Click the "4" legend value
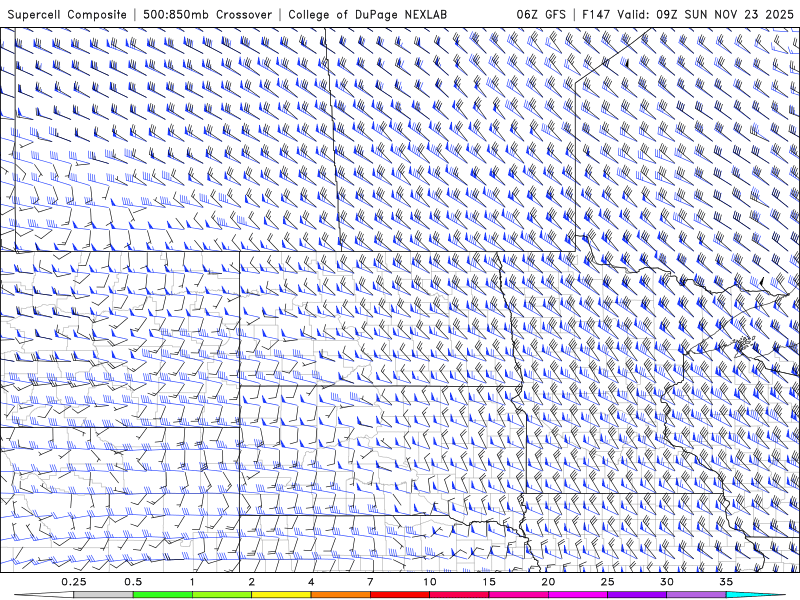 coord(311,582)
